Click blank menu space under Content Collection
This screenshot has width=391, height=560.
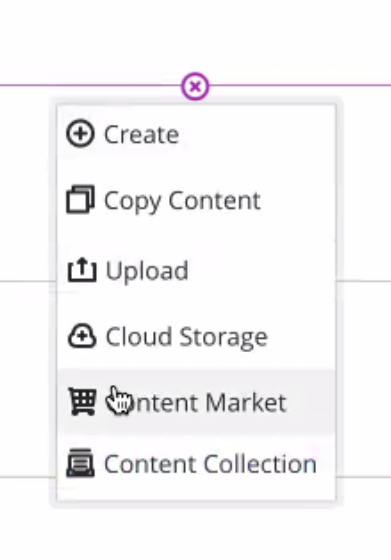pyautogui.click(x=196, y=489)
